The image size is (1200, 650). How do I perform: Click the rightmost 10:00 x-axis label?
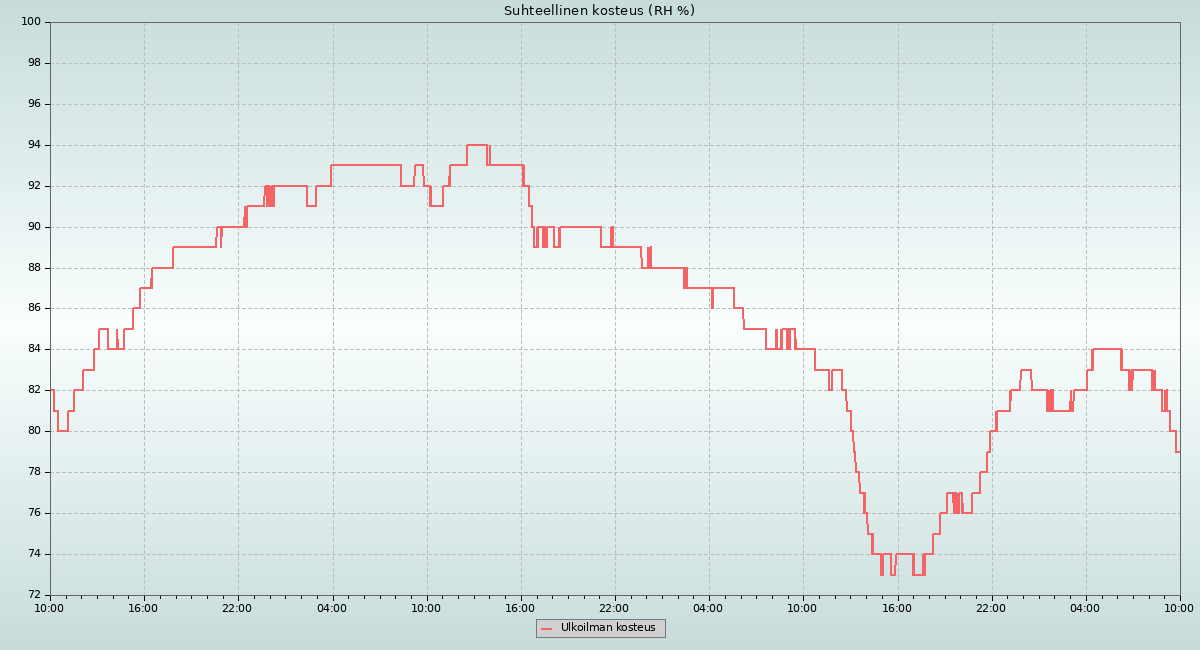tap(1179, 607)
